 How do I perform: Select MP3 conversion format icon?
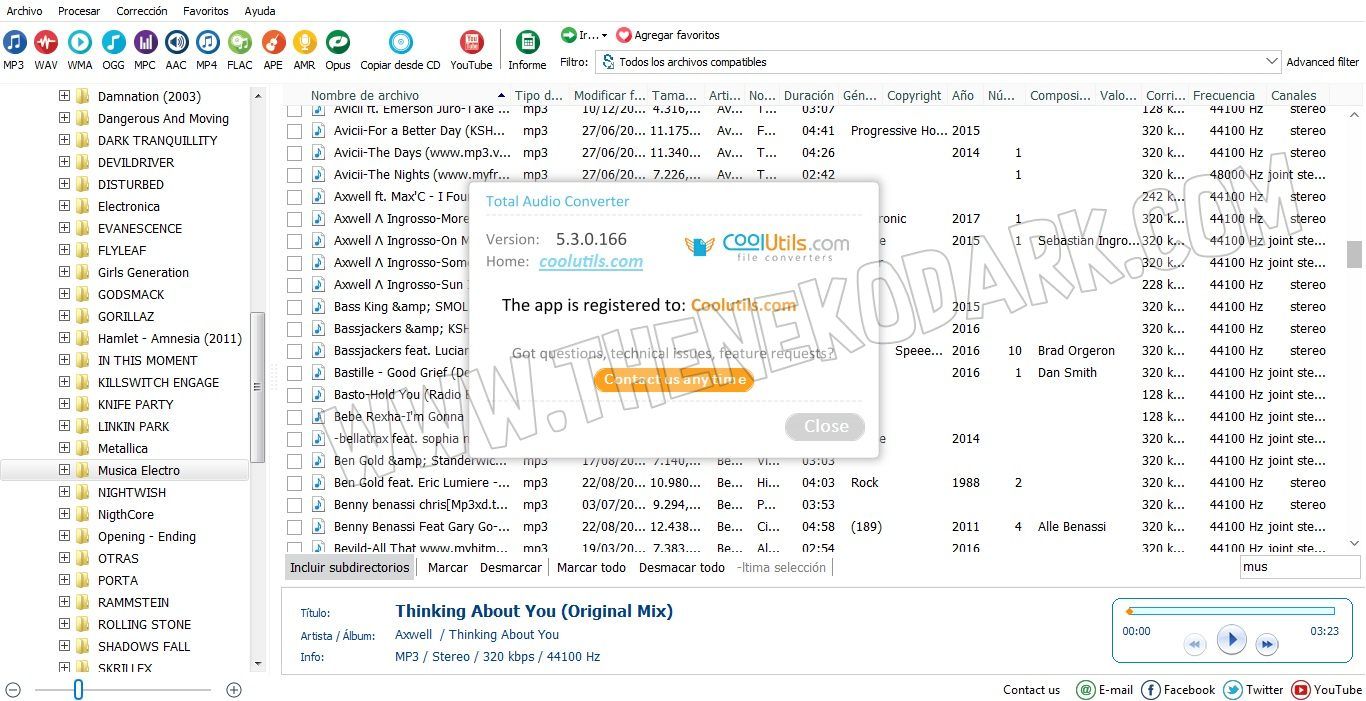(14, 42)
